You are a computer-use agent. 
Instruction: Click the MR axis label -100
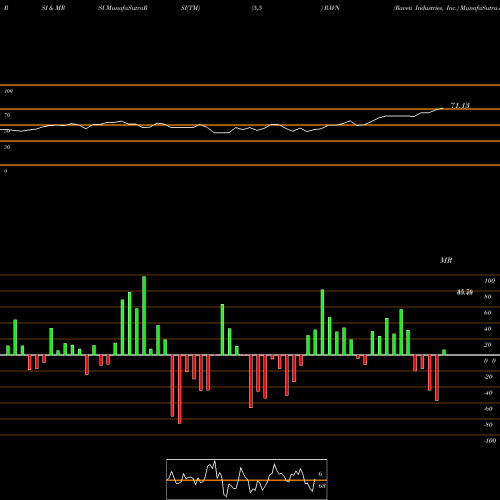(x=490, y=441)
